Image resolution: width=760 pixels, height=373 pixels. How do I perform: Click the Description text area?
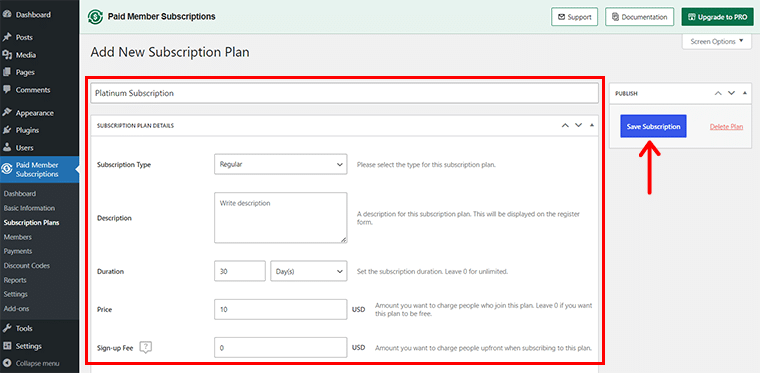(x=281, y=218)
